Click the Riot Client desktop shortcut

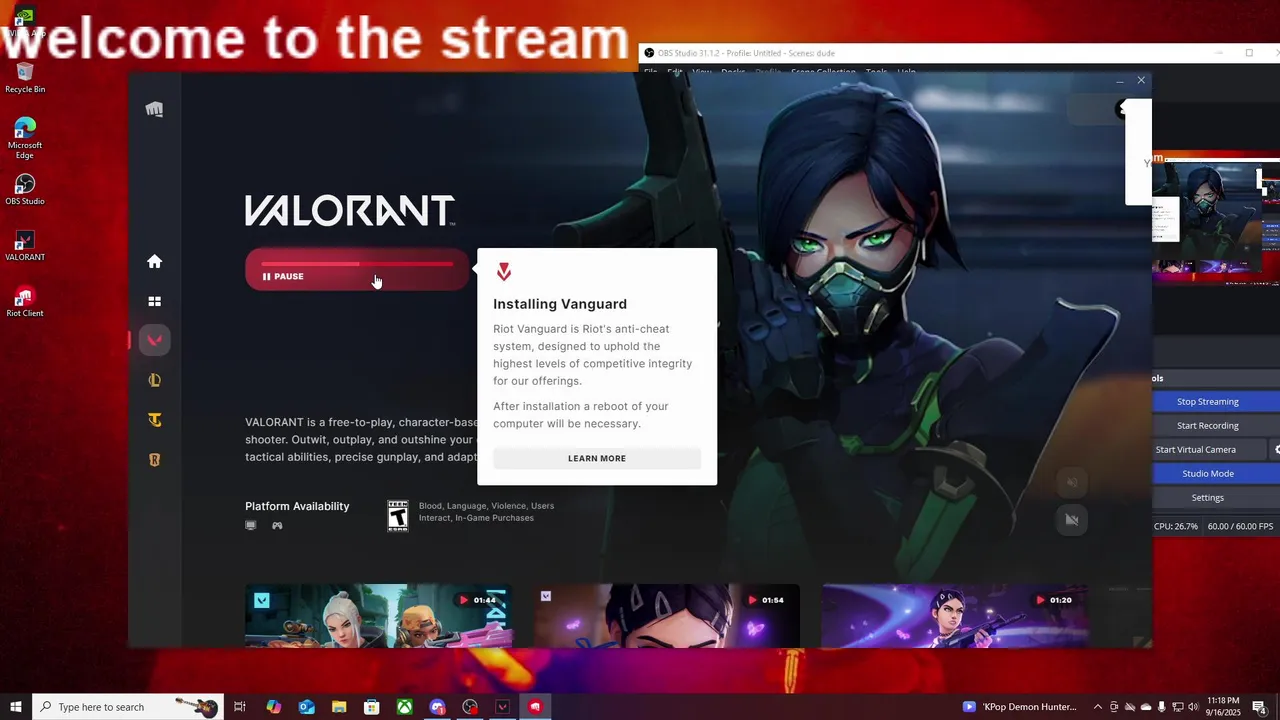[25, 302]
